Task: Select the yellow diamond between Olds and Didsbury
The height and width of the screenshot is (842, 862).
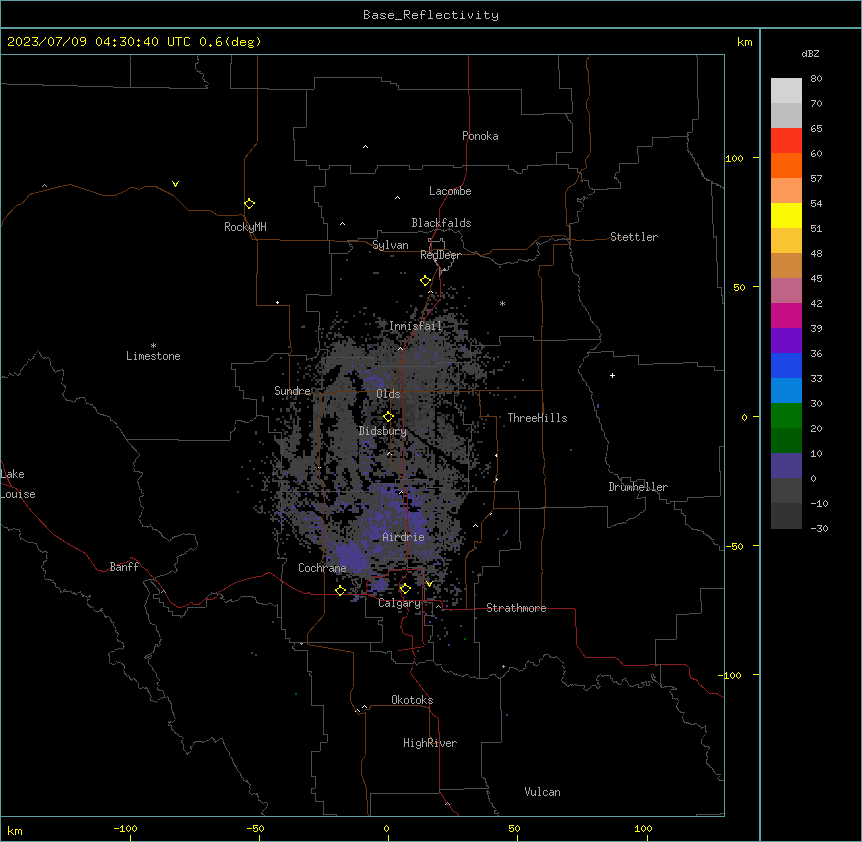Action: coord(388,417)
